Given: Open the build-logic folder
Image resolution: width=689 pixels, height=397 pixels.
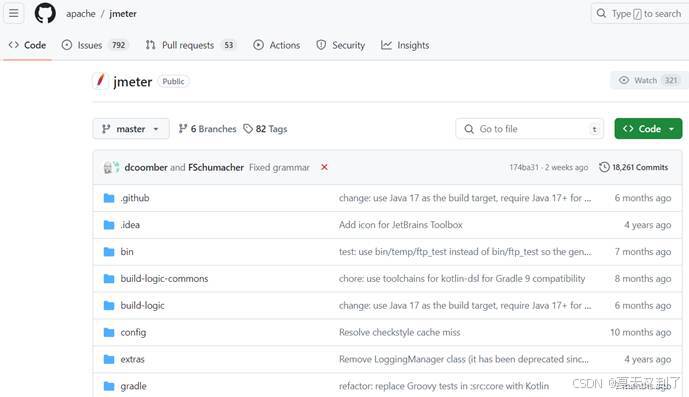Looking at the screenshot, I should [x=142, y=306].
